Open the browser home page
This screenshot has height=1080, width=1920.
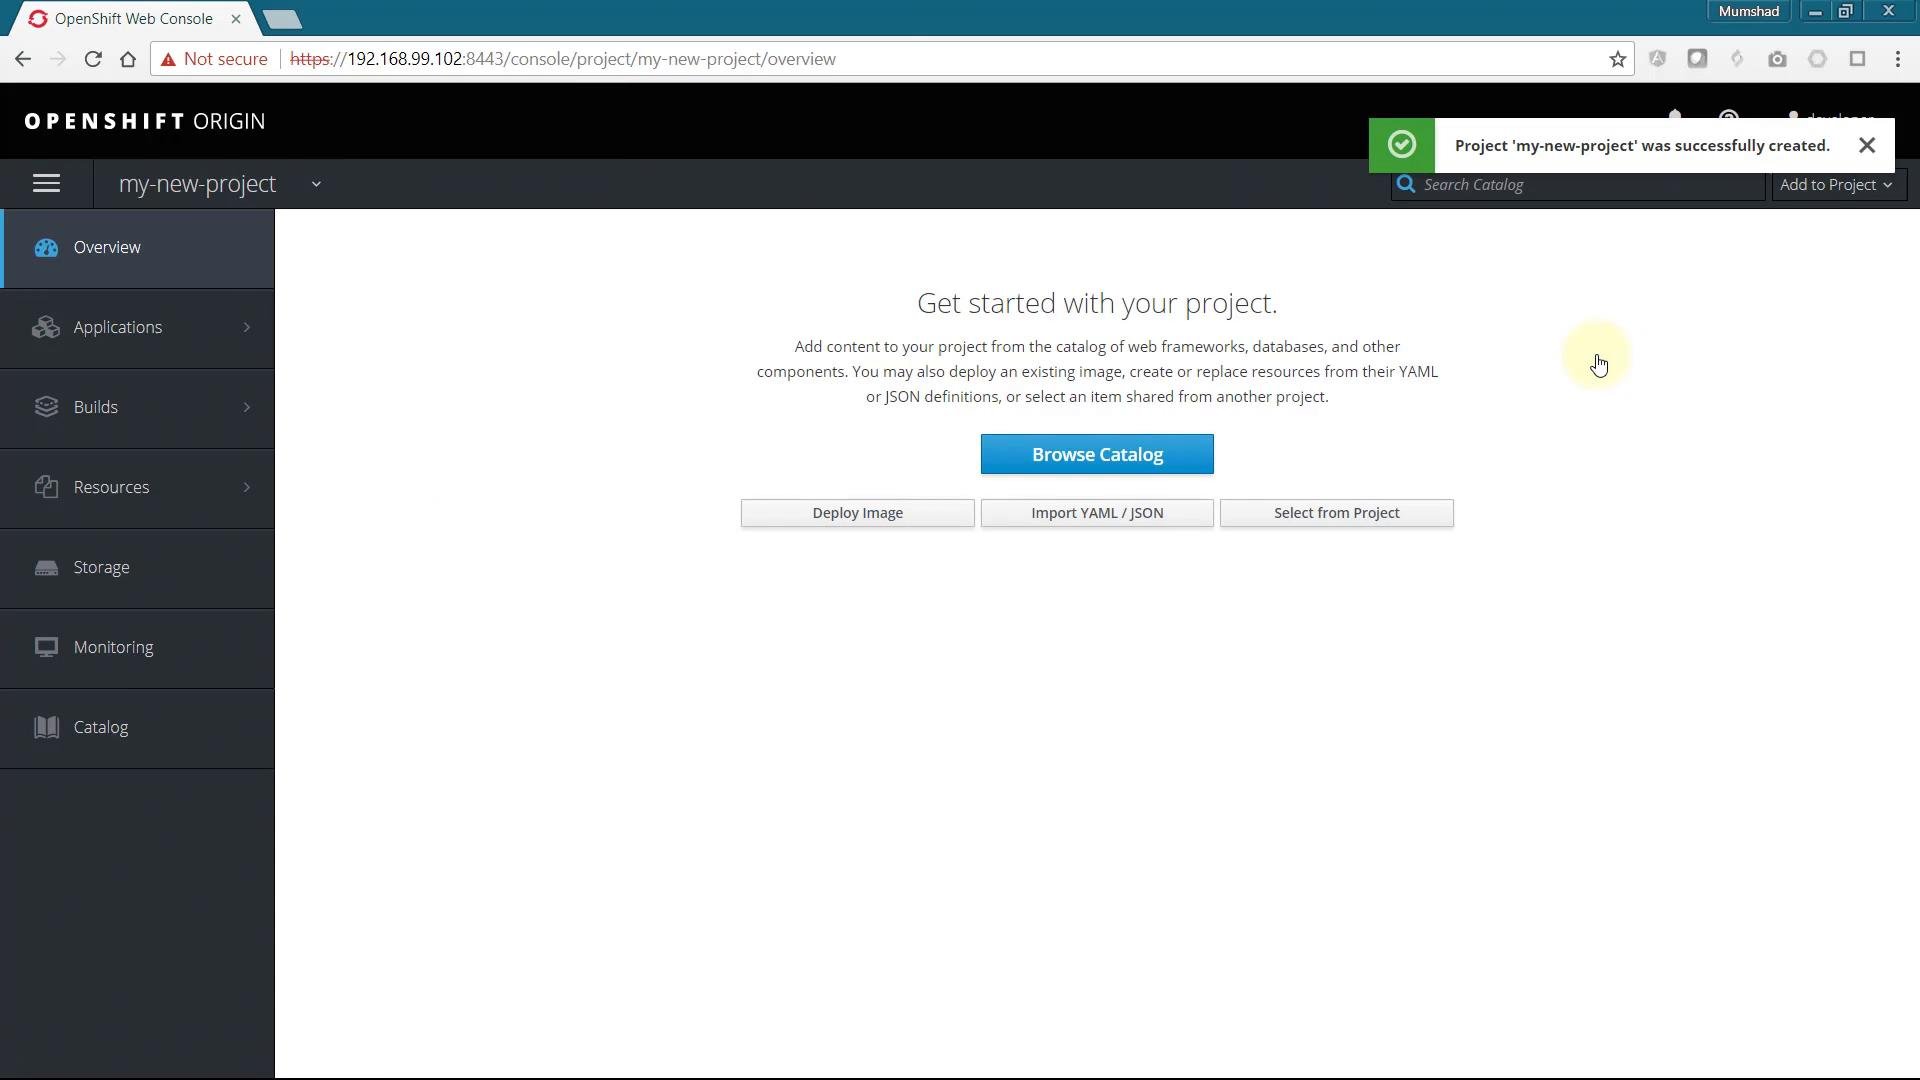(128, 59)
